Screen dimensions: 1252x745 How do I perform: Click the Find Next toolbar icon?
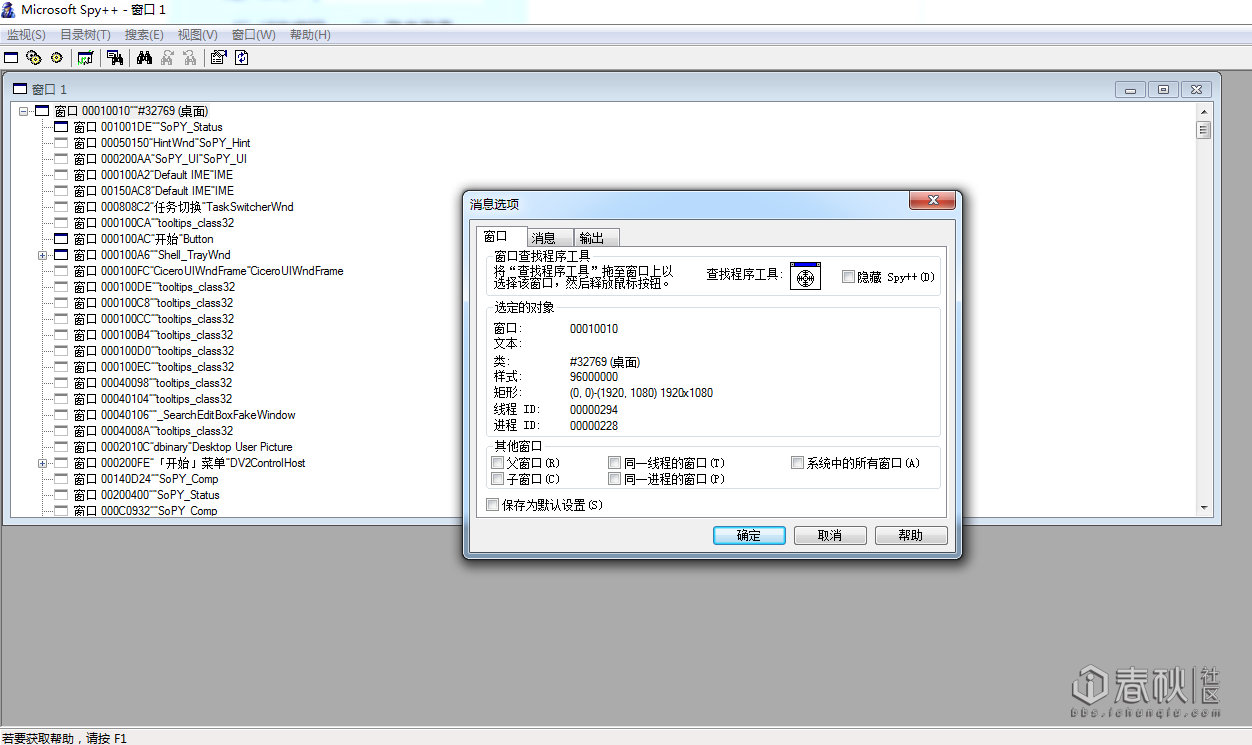coord(167,58)
